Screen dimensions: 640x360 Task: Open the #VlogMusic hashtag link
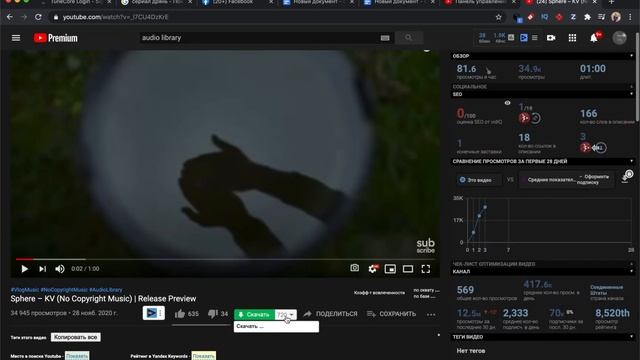[25, 290]
